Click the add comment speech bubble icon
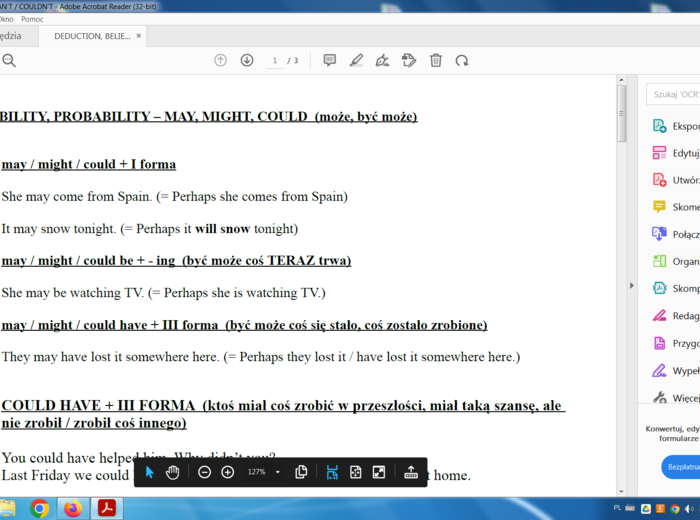Viewport: 700px width, 520px height. pos(329,61)
